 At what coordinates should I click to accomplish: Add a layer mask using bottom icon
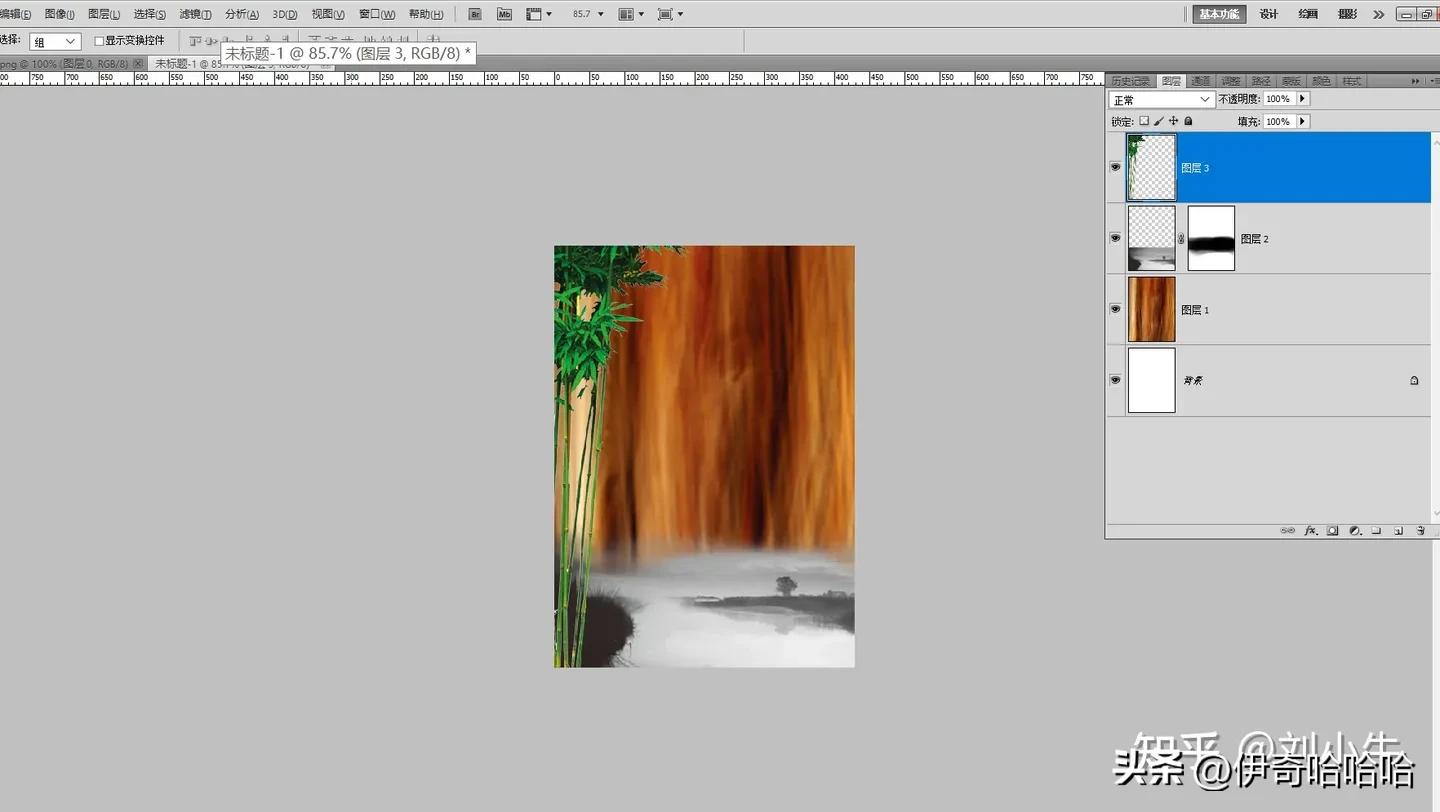pos(1332,531)
